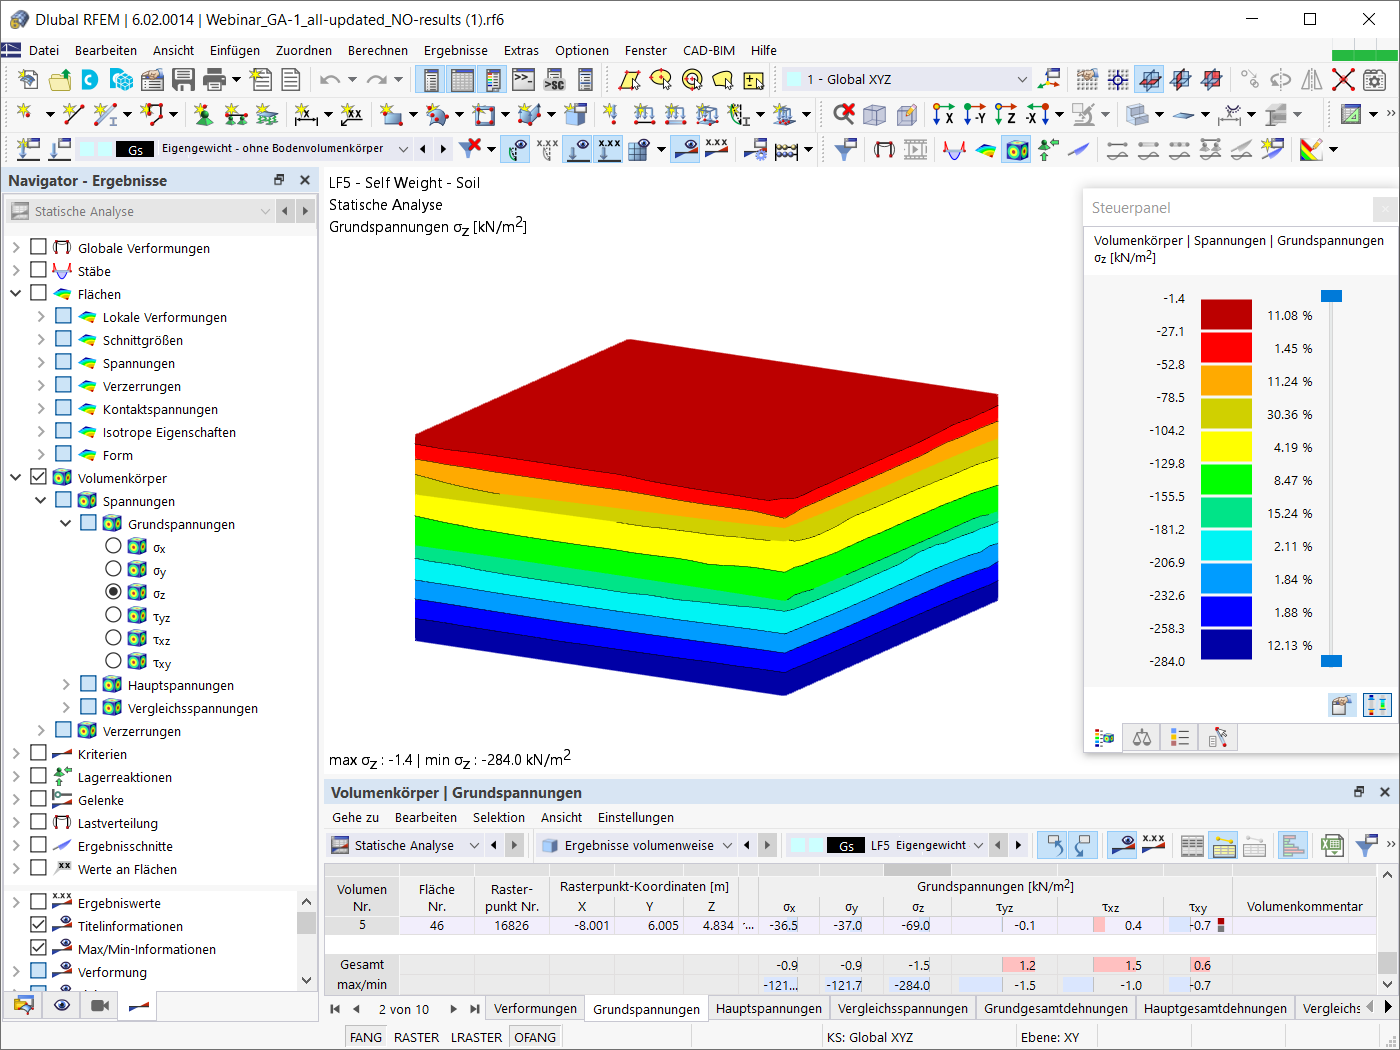The width and height of the screenshot is (1400, 1050).
Task: Select the σx radio button
Action: pos(113,546)
